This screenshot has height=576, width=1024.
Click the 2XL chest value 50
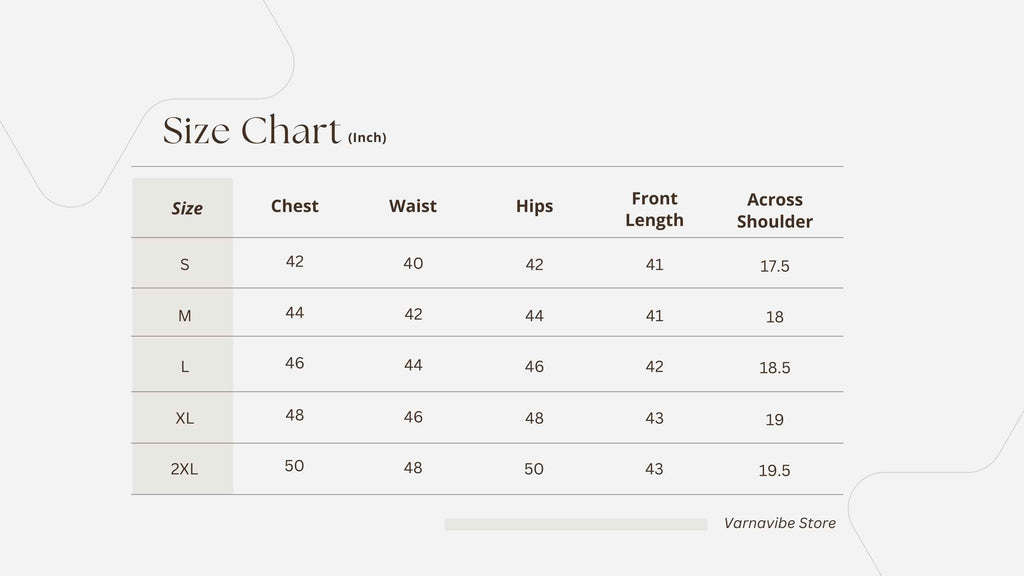pos(294,466)
